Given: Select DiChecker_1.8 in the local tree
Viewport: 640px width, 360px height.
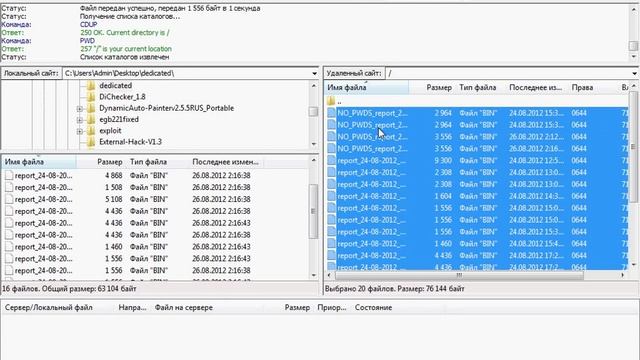Looking at the screenshot, I should click(122, 97).
